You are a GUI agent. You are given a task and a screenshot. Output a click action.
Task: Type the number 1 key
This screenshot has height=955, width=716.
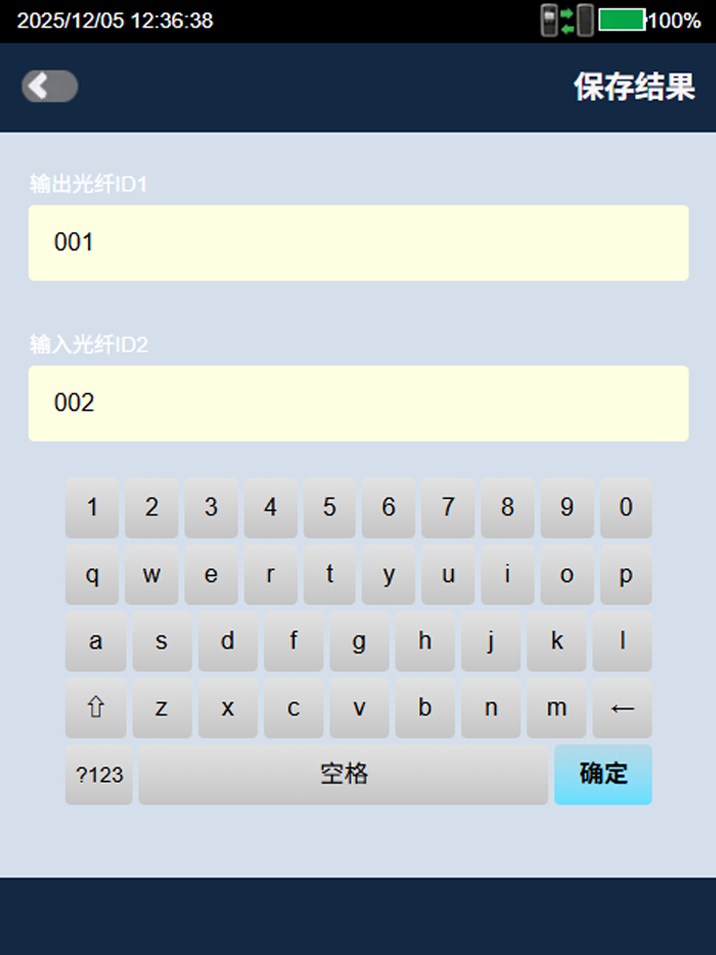click(x=92, y=508)
